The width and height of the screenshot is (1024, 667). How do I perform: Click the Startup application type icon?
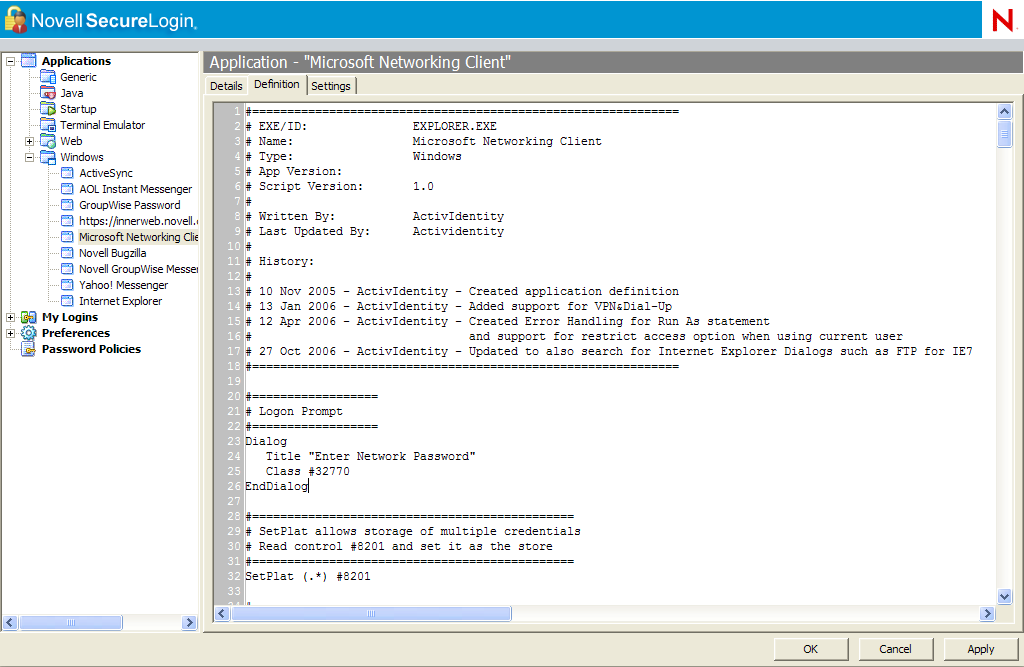(x=48, y=109)
